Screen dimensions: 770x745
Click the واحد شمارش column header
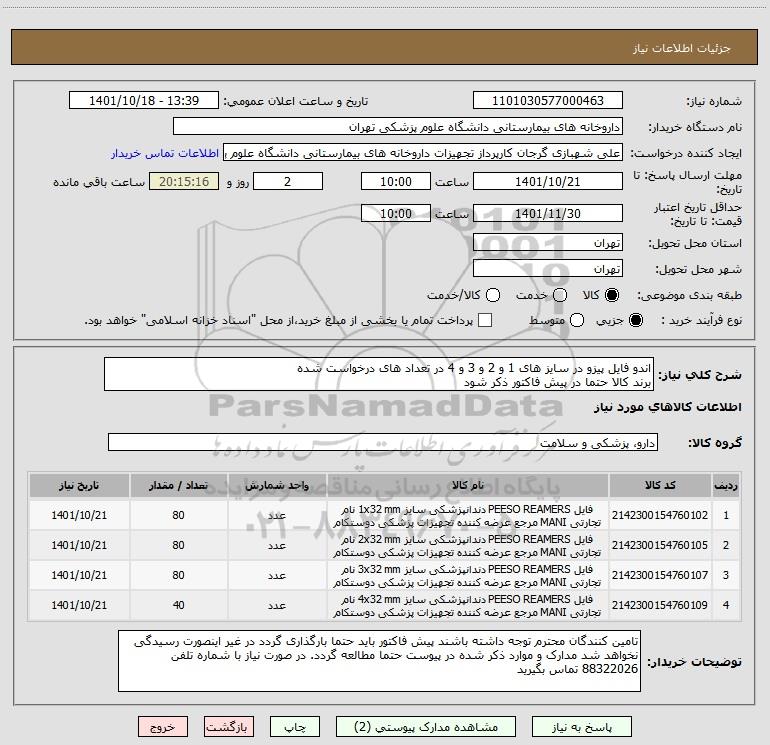277,486
